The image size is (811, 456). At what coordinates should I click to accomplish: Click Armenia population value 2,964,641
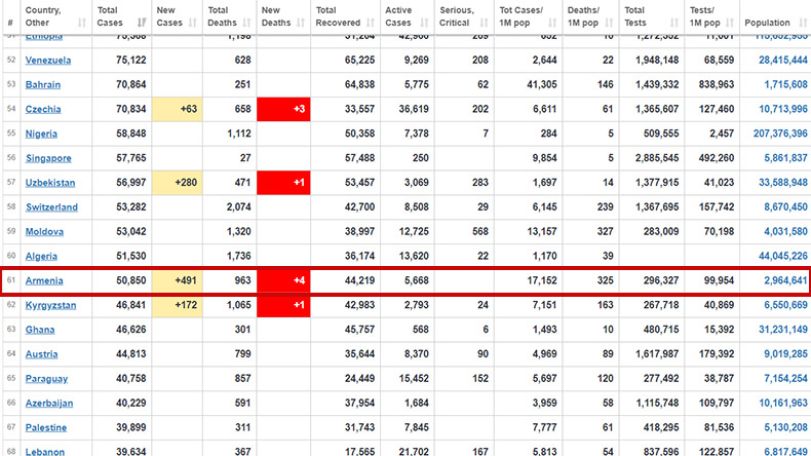pyautogui.click(x=785, y=281)
